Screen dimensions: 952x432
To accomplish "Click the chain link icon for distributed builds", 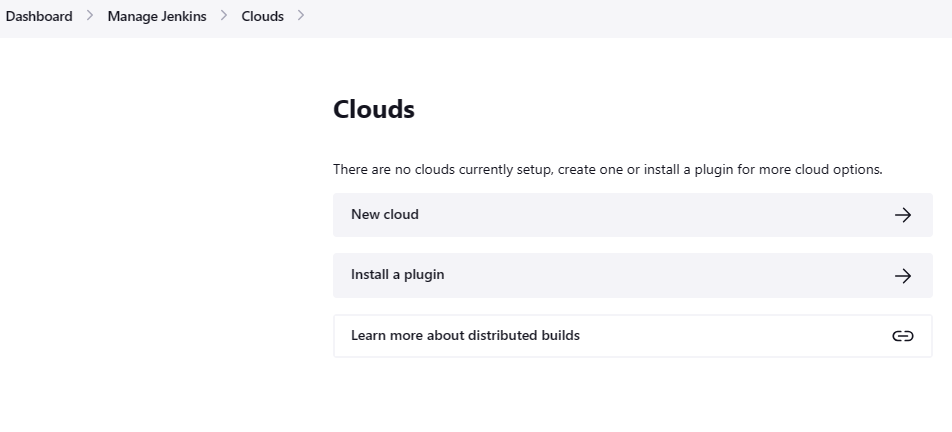I will (903, 336).
